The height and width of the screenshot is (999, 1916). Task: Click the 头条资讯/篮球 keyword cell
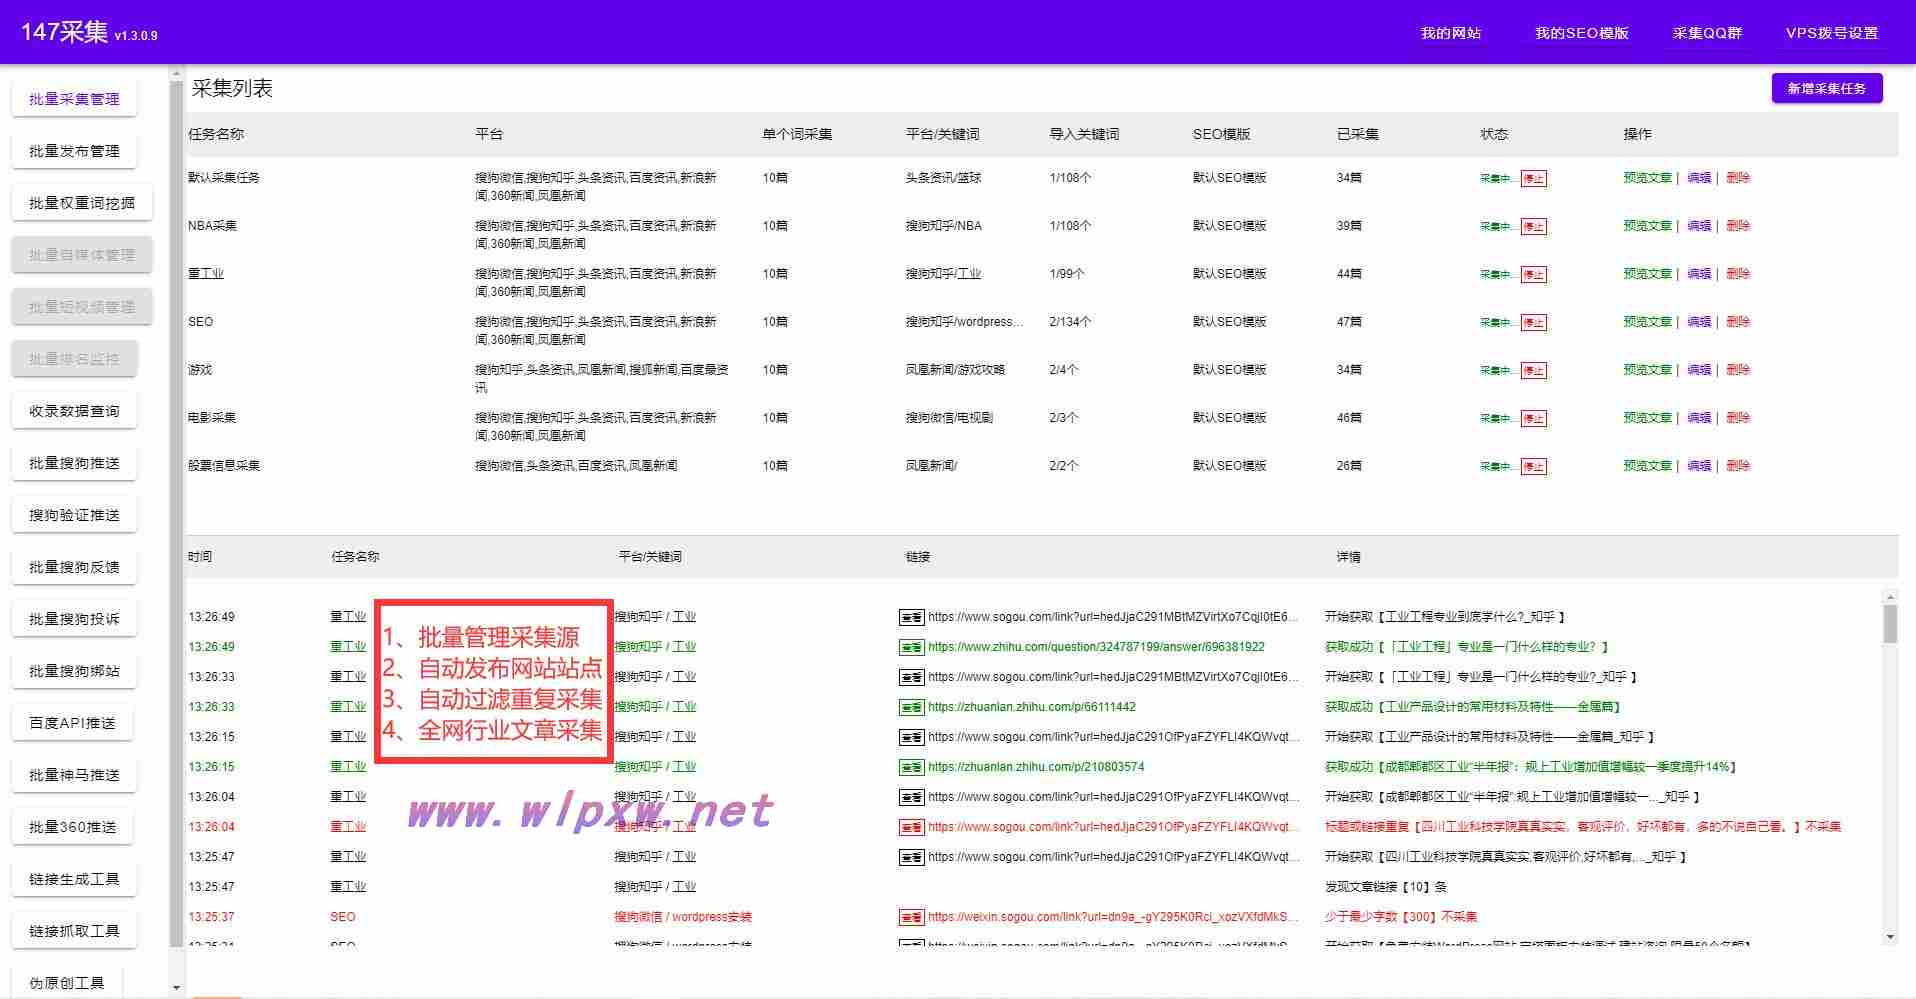pos(943,177)
